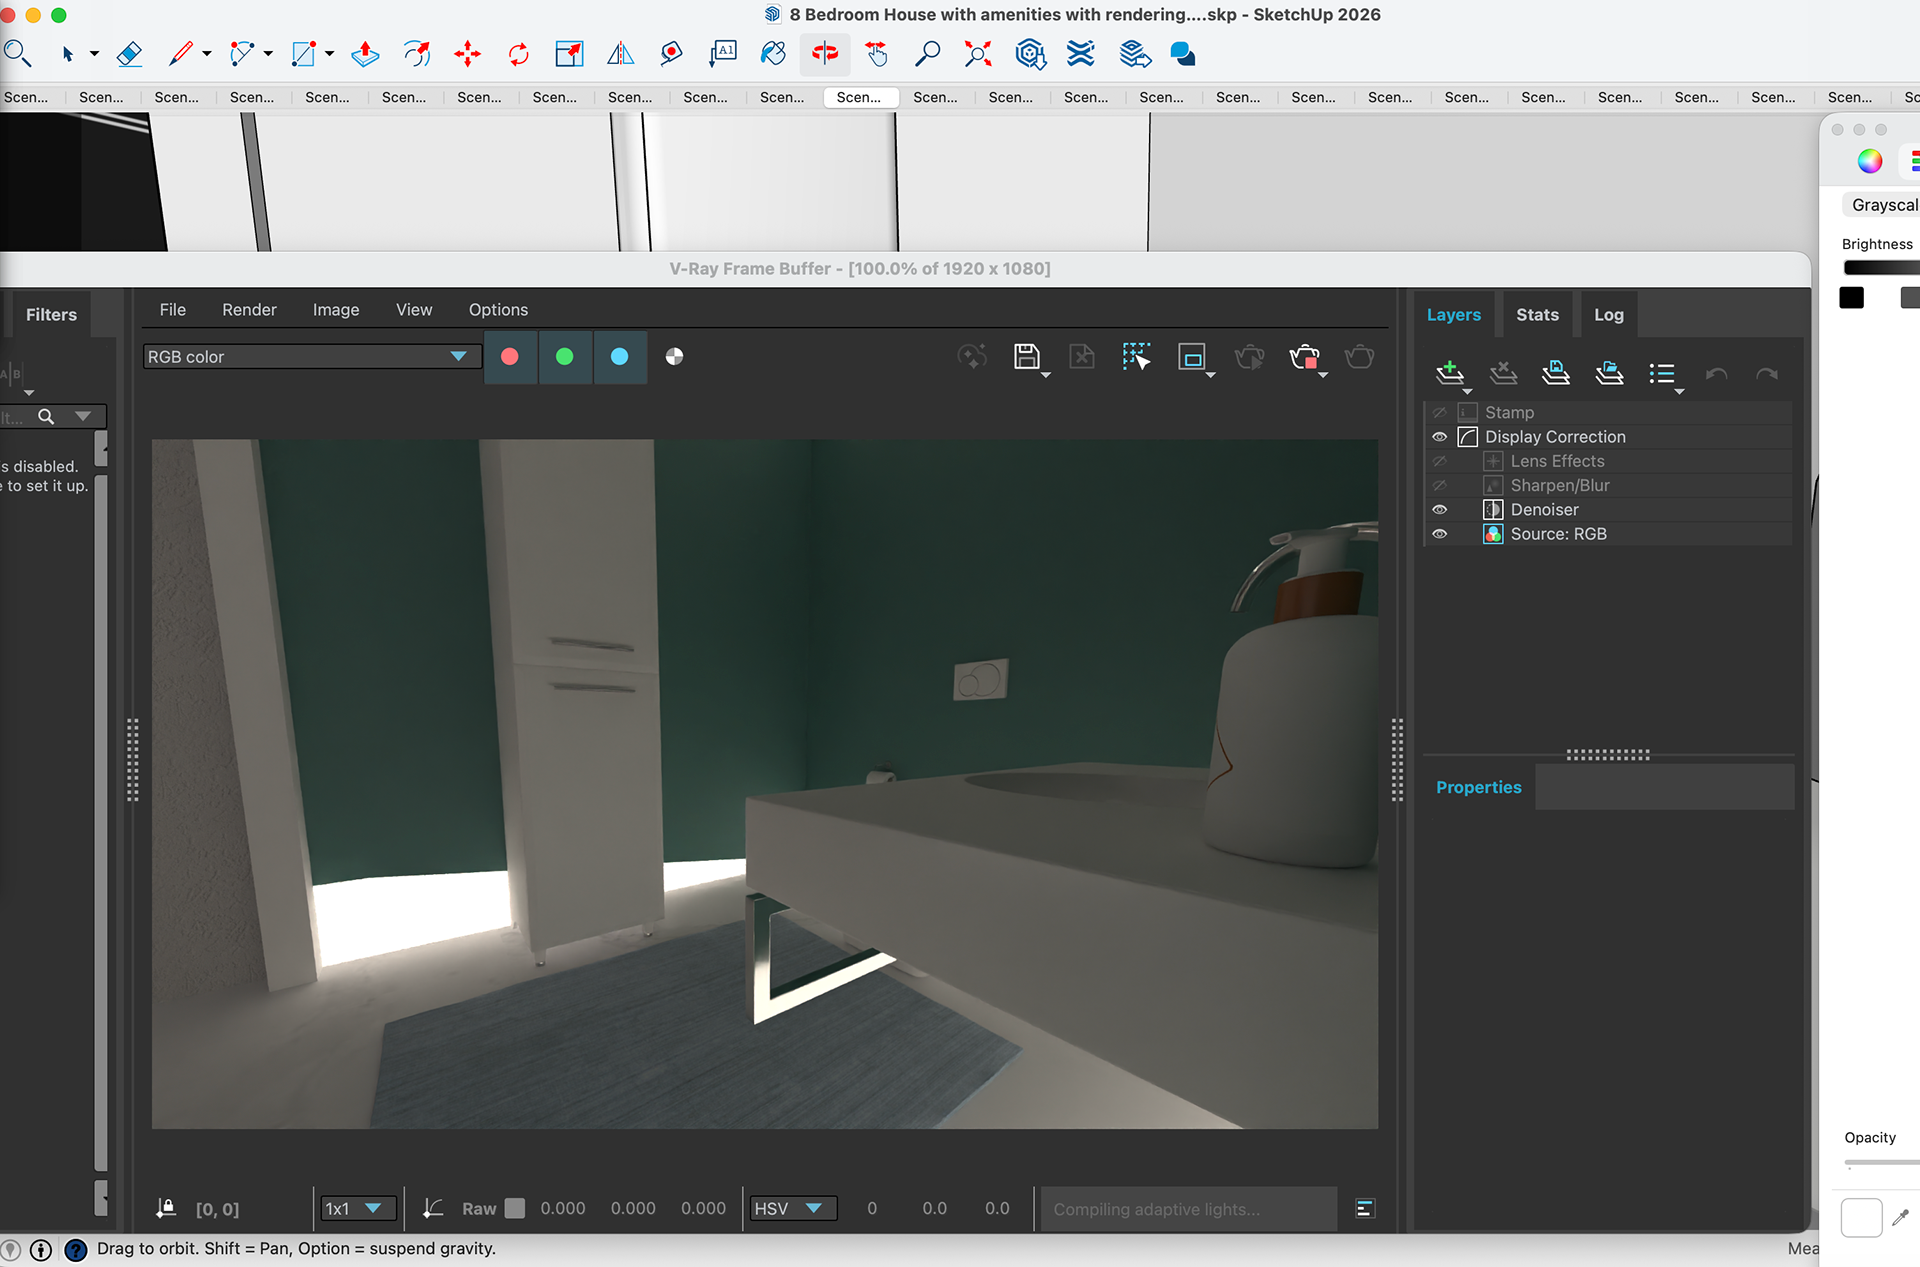Select the Paint Bucket tool

(x=773, y=54)
